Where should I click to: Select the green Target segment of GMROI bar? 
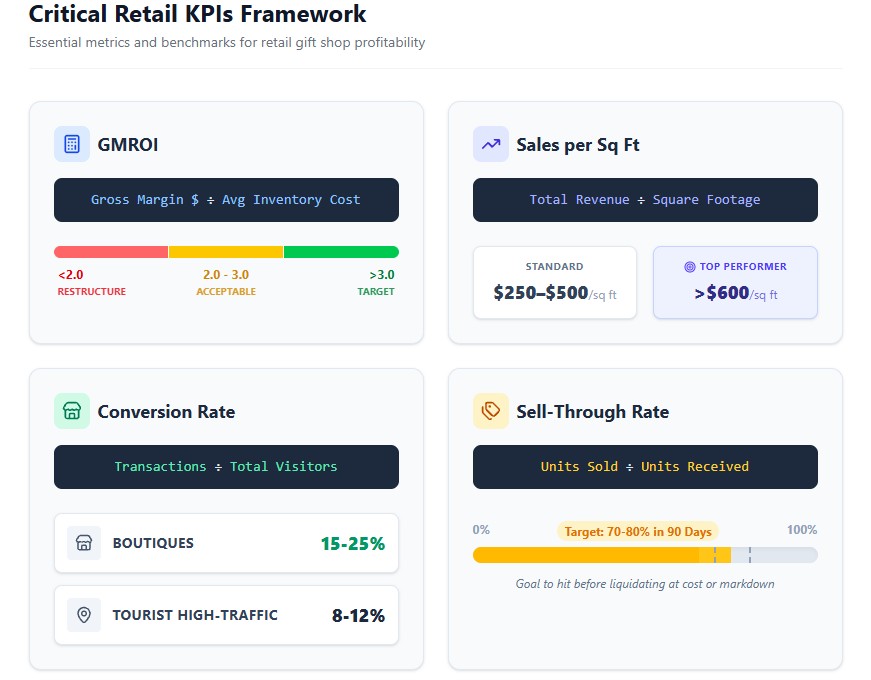pyautogui.click(x=341, y=252)
